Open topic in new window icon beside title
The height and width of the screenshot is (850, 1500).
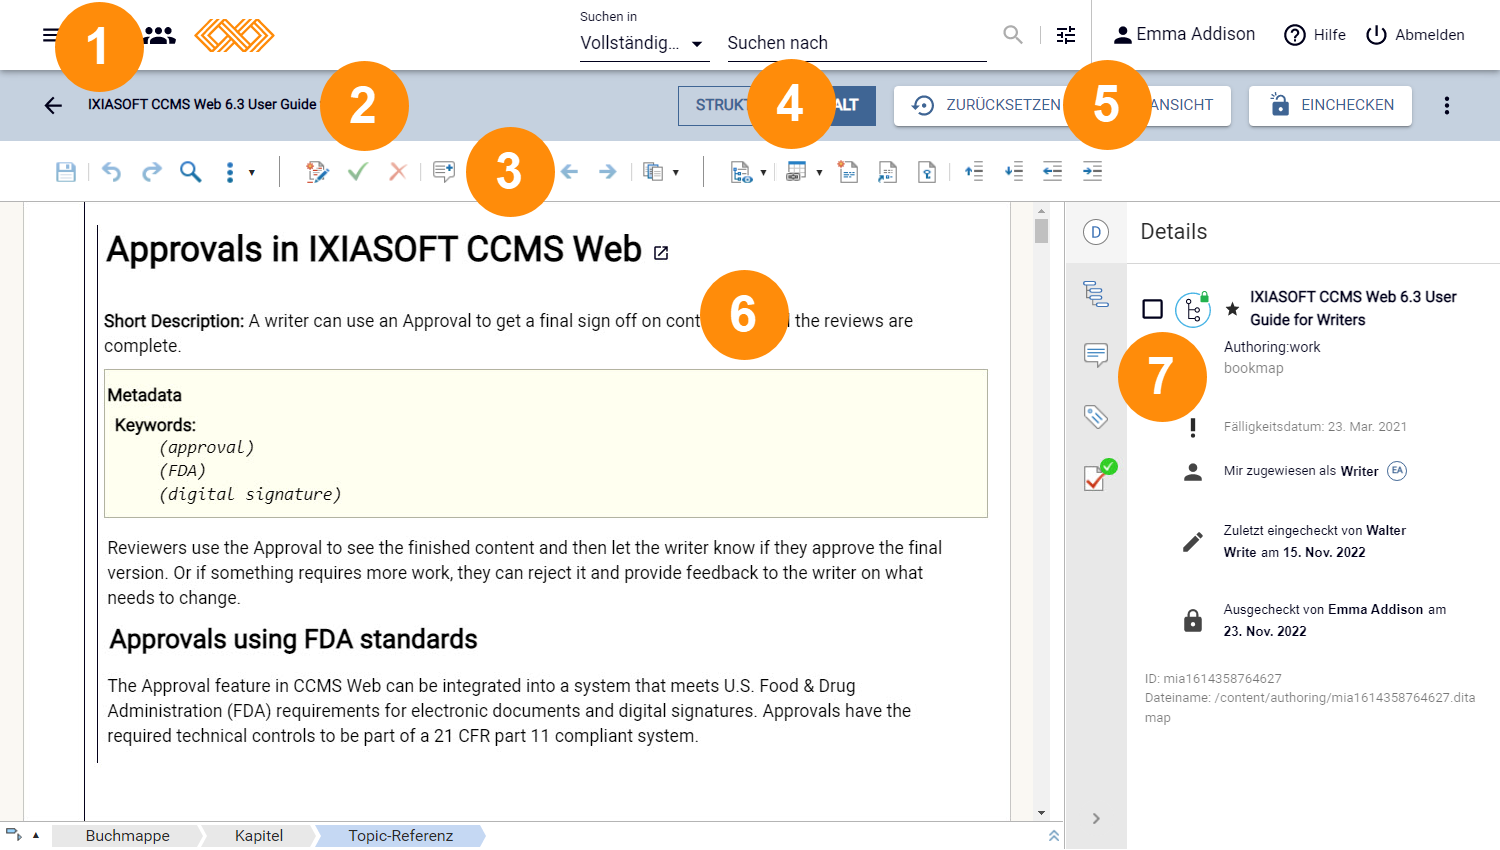pos(661,253)
